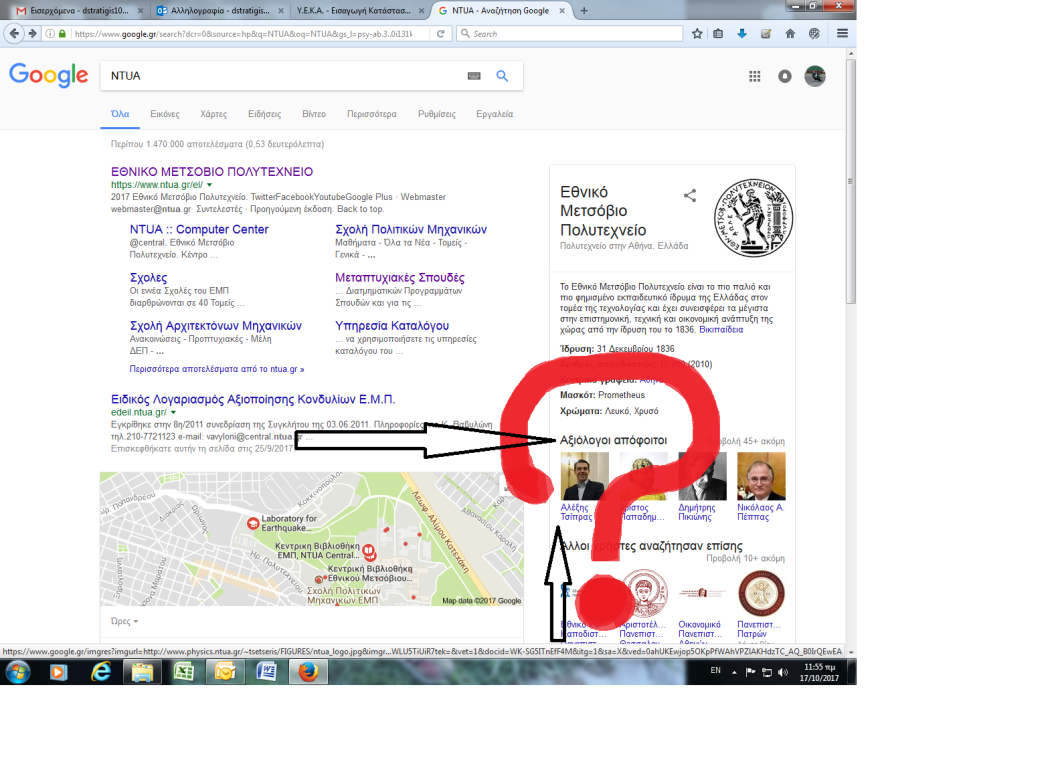
Task: Open a new browser tab with the plus
Action: [x=584, y=10]
